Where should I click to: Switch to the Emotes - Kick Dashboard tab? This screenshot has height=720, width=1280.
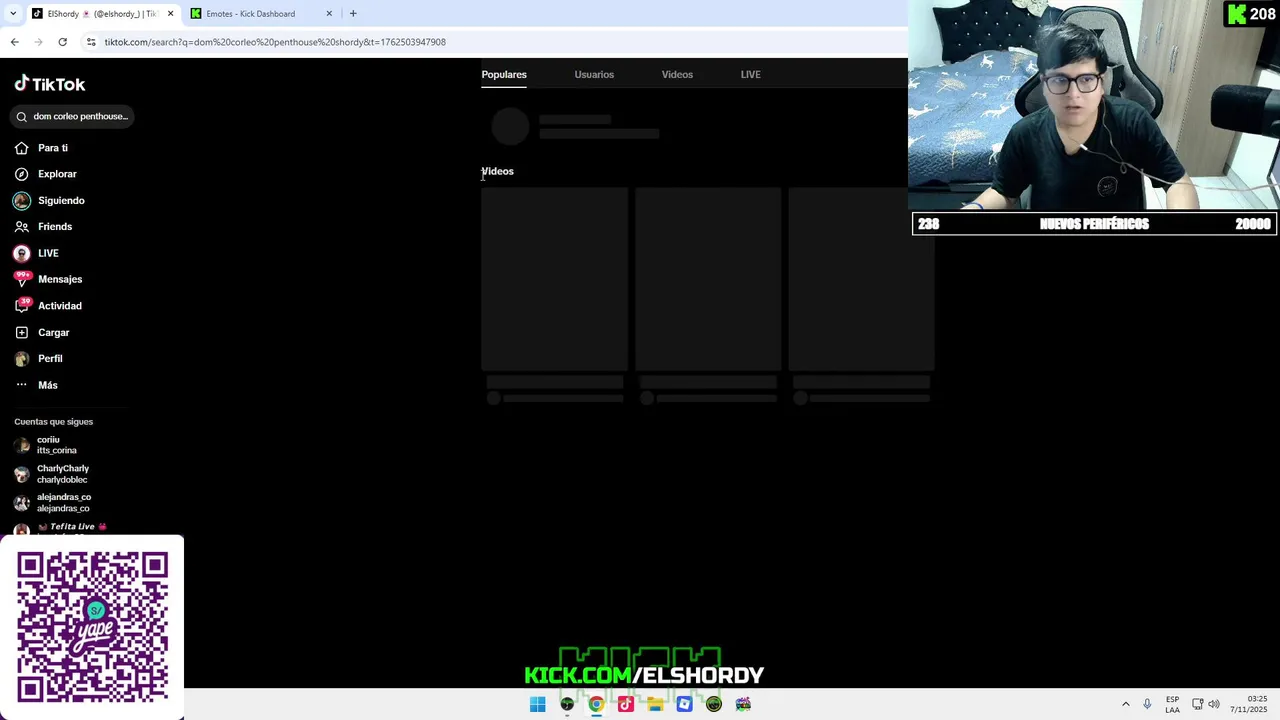[x=260, y=14]
